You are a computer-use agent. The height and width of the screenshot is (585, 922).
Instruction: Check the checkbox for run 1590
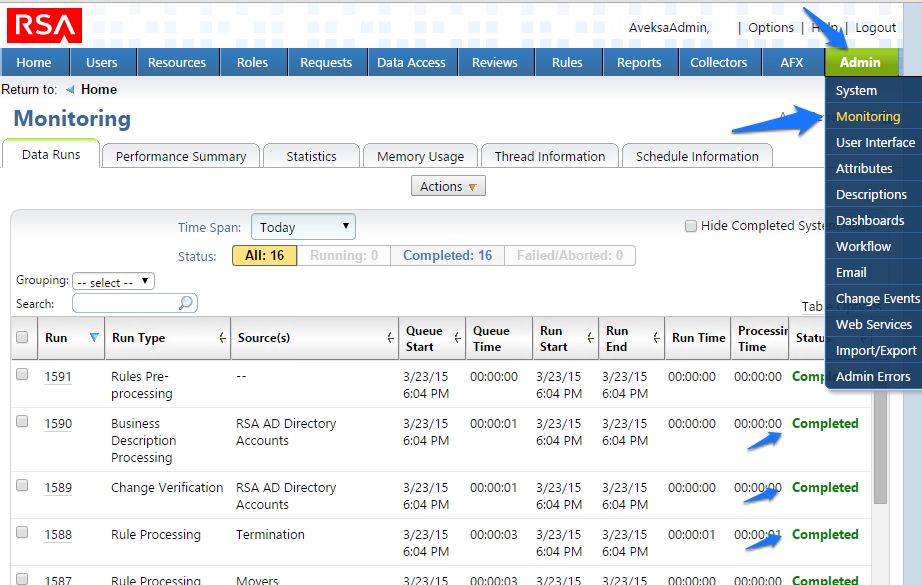(x=23, y=423)
